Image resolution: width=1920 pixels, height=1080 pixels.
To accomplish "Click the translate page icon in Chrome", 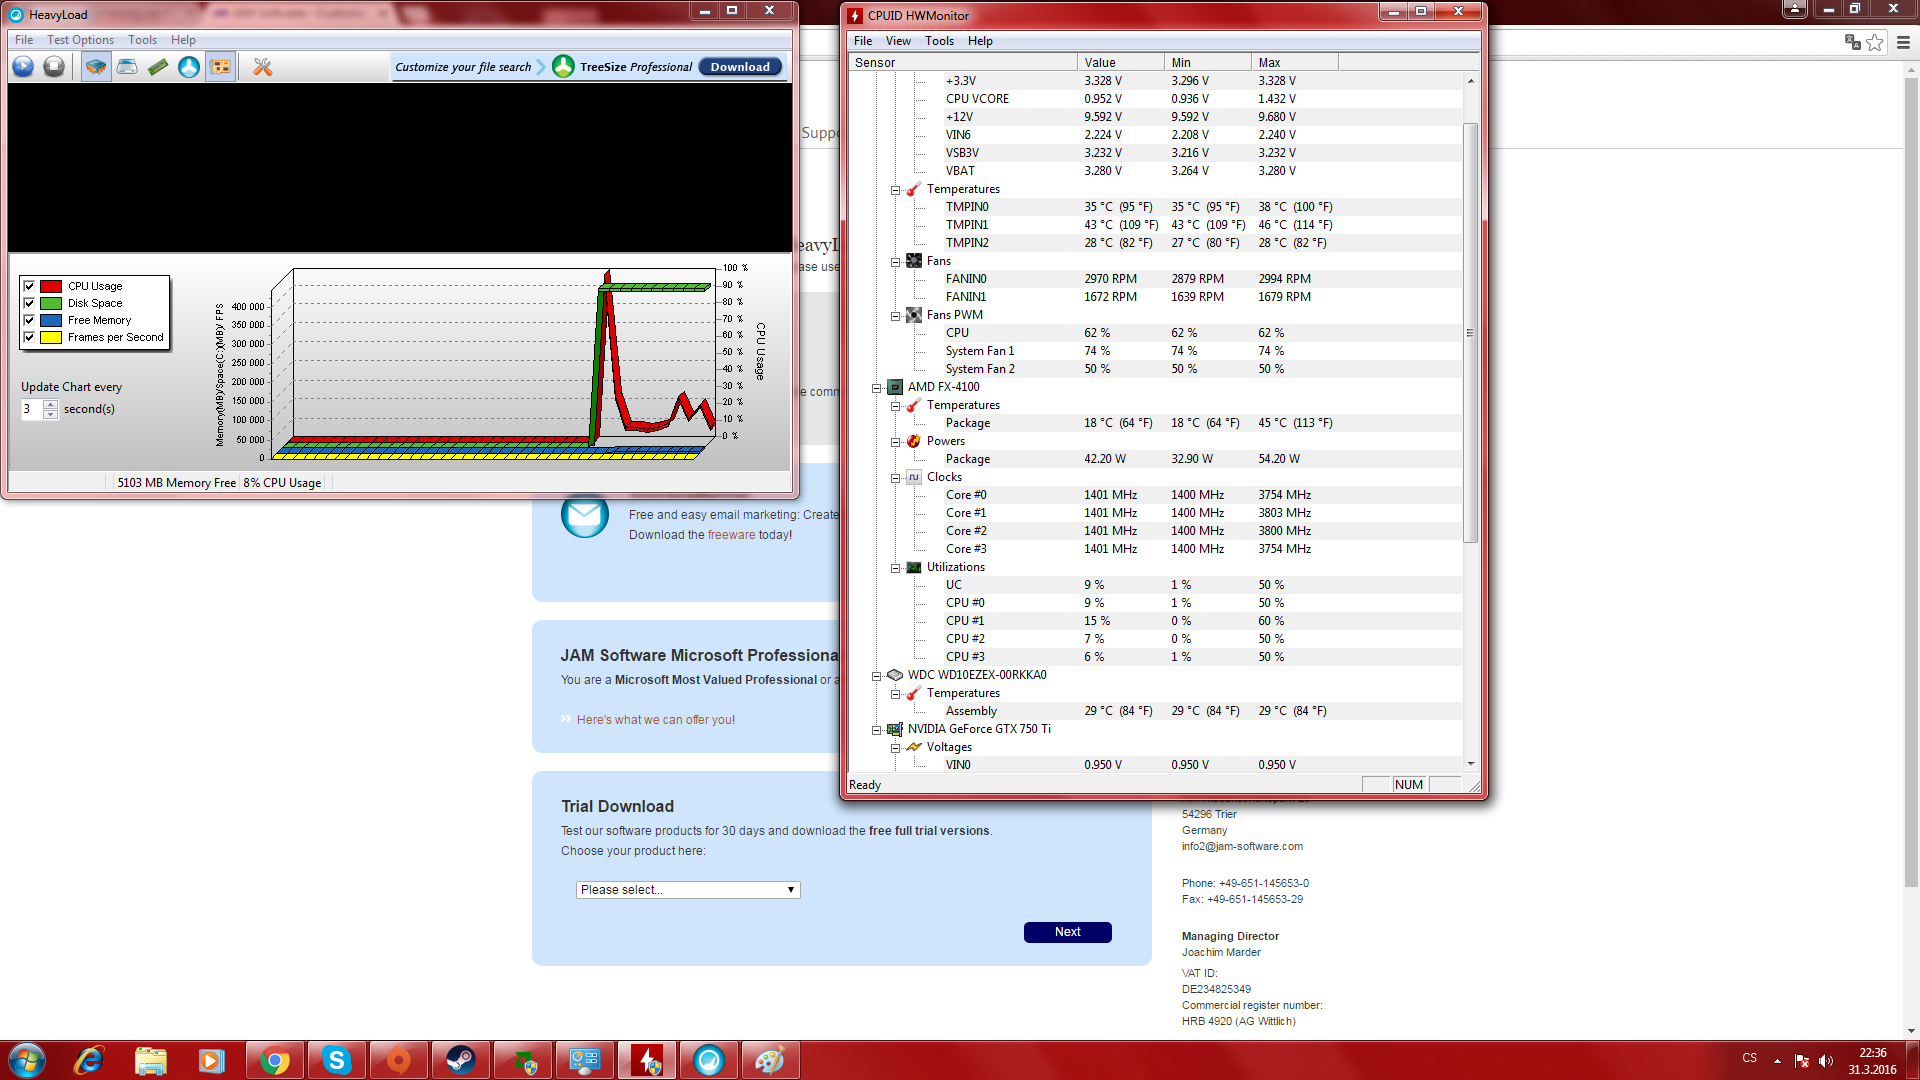I will [x=1852, y=42].
